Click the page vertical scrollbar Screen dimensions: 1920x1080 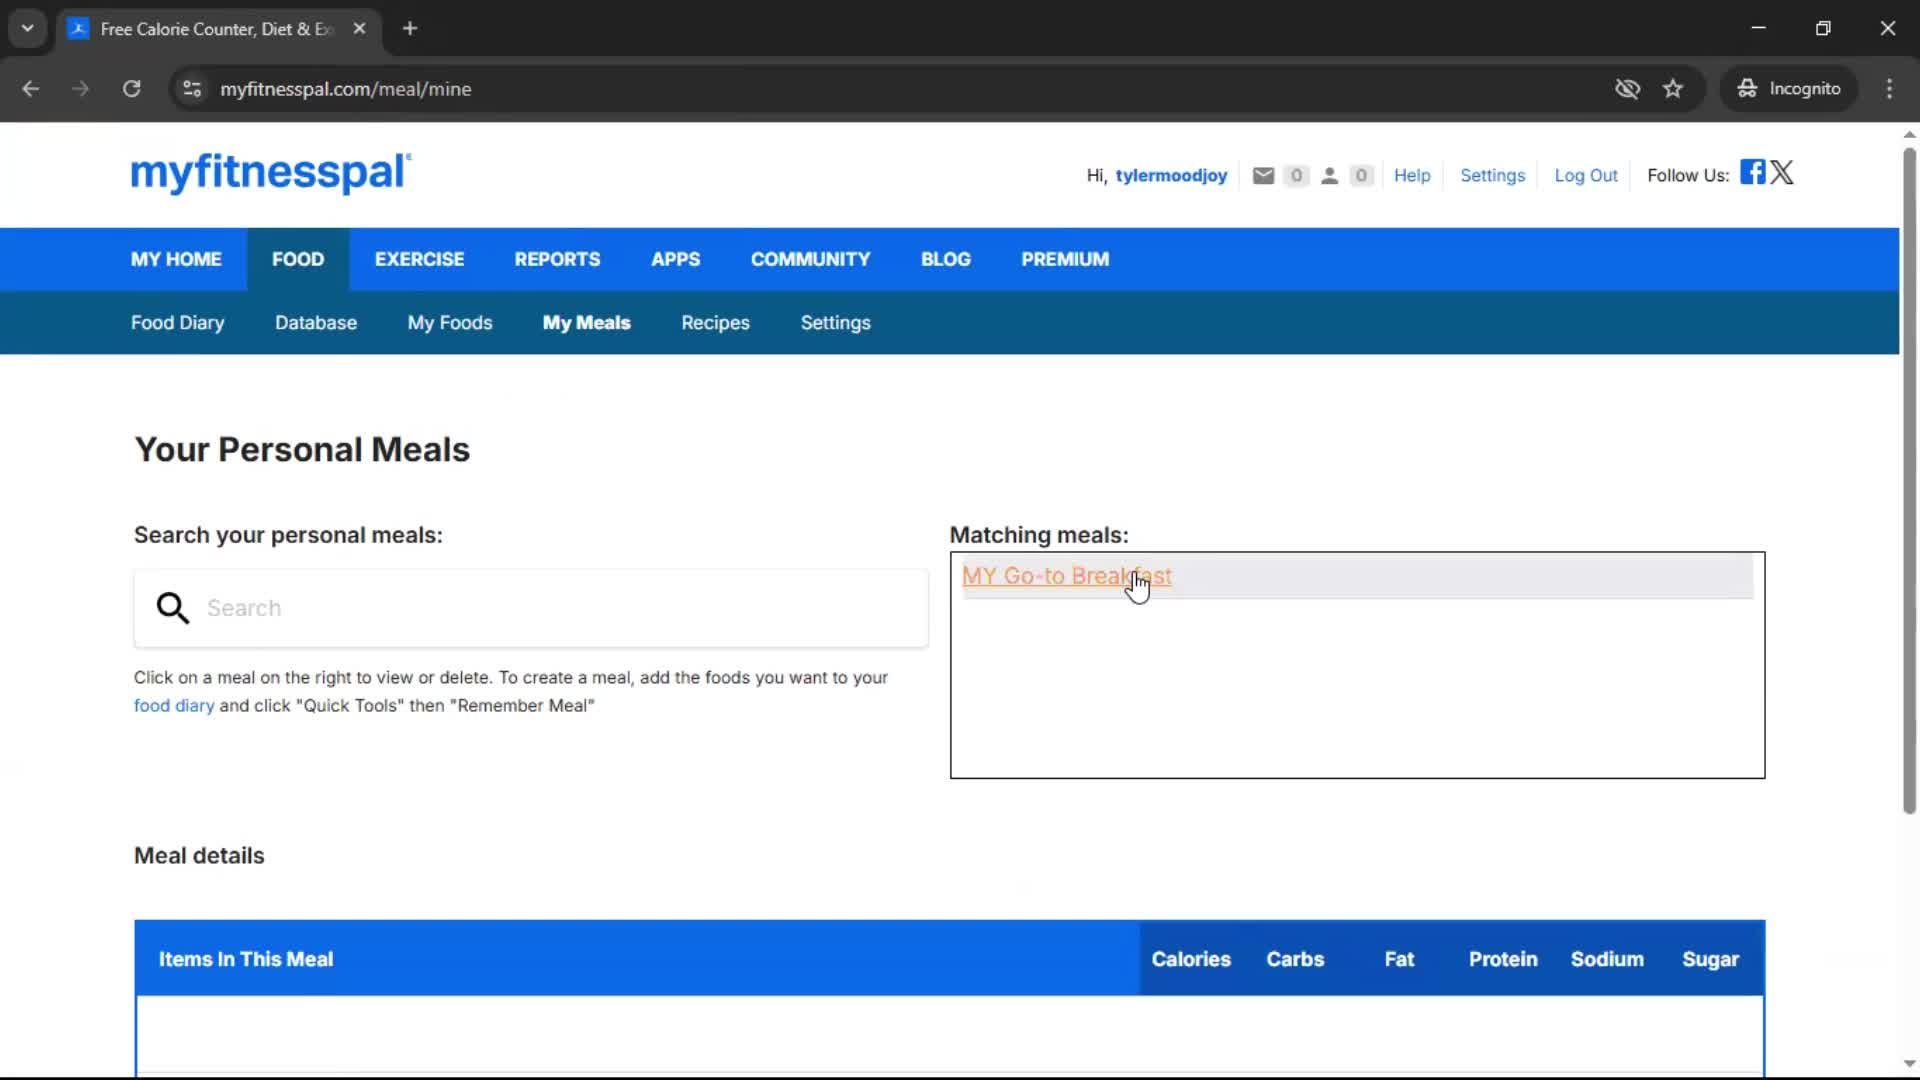1909,480
